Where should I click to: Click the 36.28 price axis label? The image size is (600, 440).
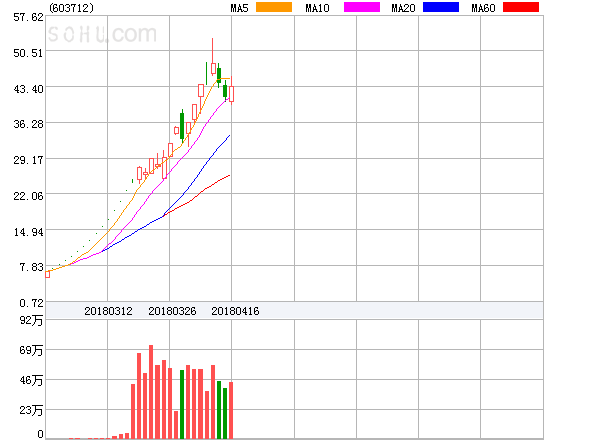28,124
